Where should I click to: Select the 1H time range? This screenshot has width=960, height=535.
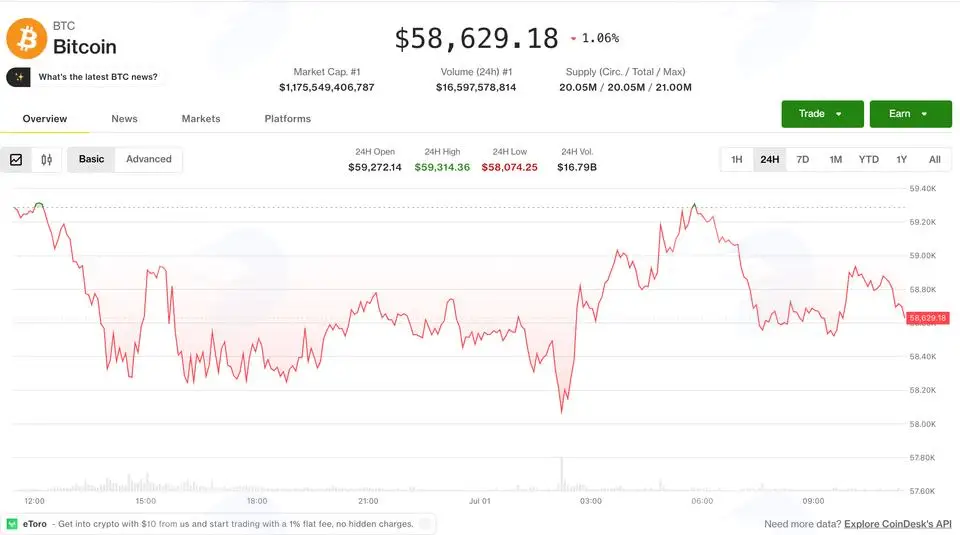tap(737, 160)
